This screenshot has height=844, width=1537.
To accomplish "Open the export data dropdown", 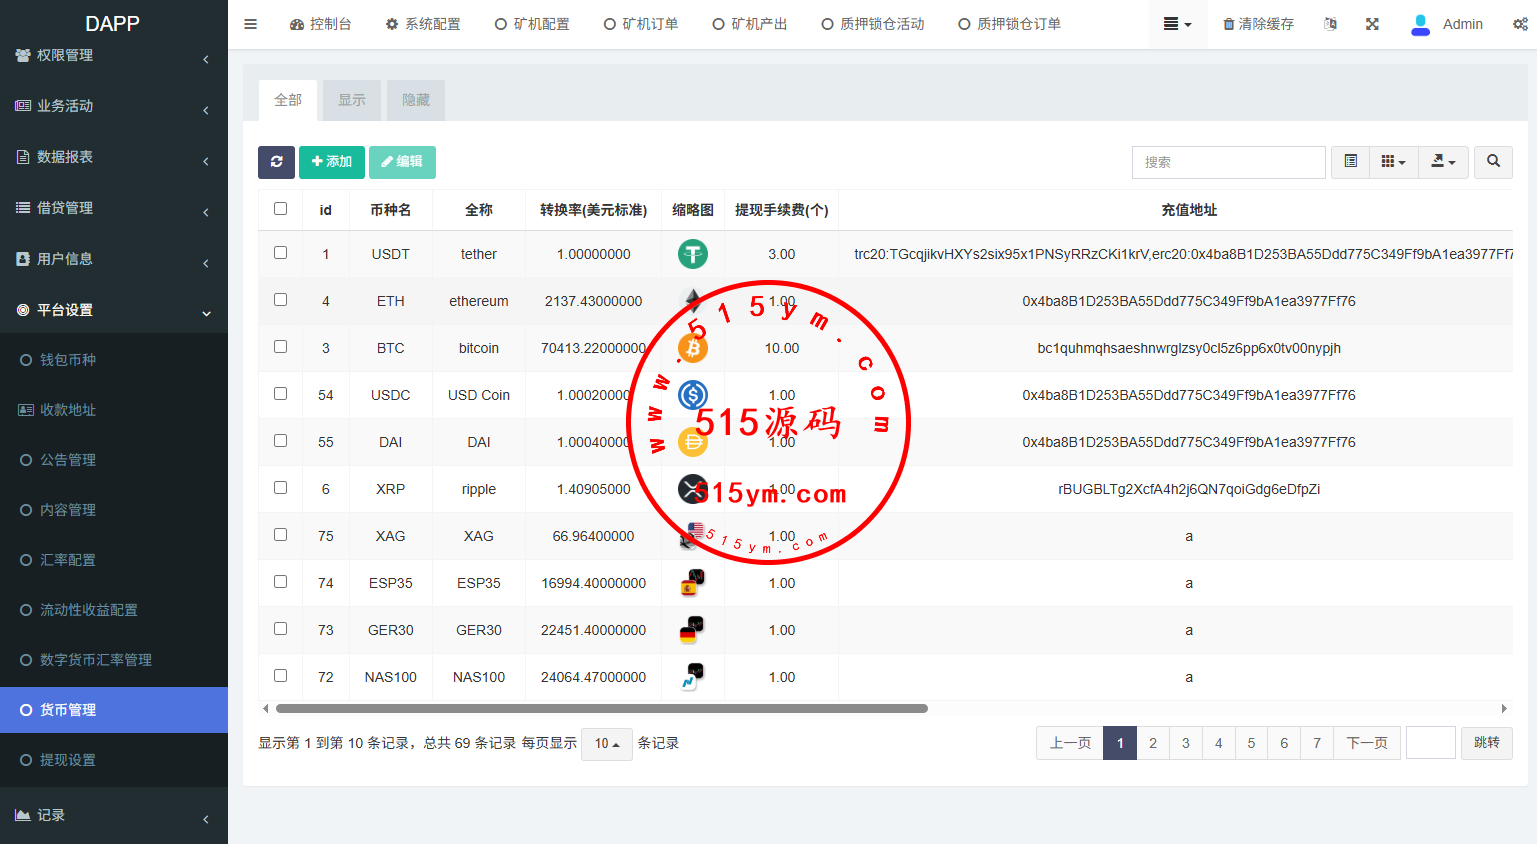I will pos(1442,162).
